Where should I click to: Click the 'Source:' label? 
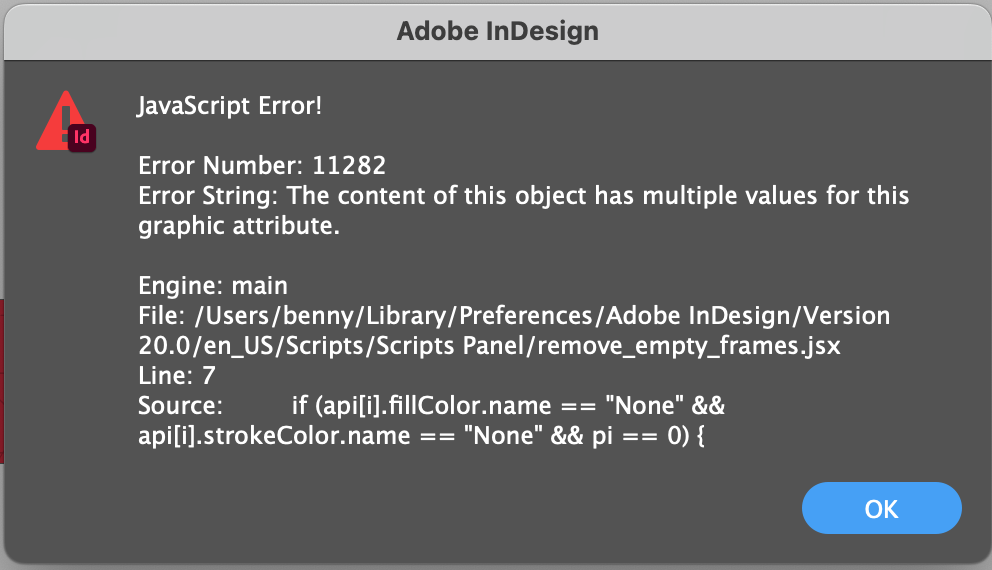[178, 406]
